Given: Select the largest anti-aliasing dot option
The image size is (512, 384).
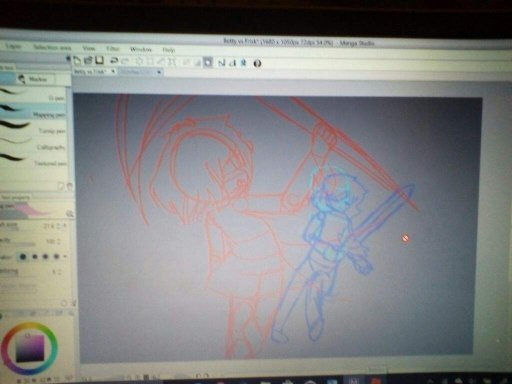Looking at the screenshot, I should [x=23, y=257].
